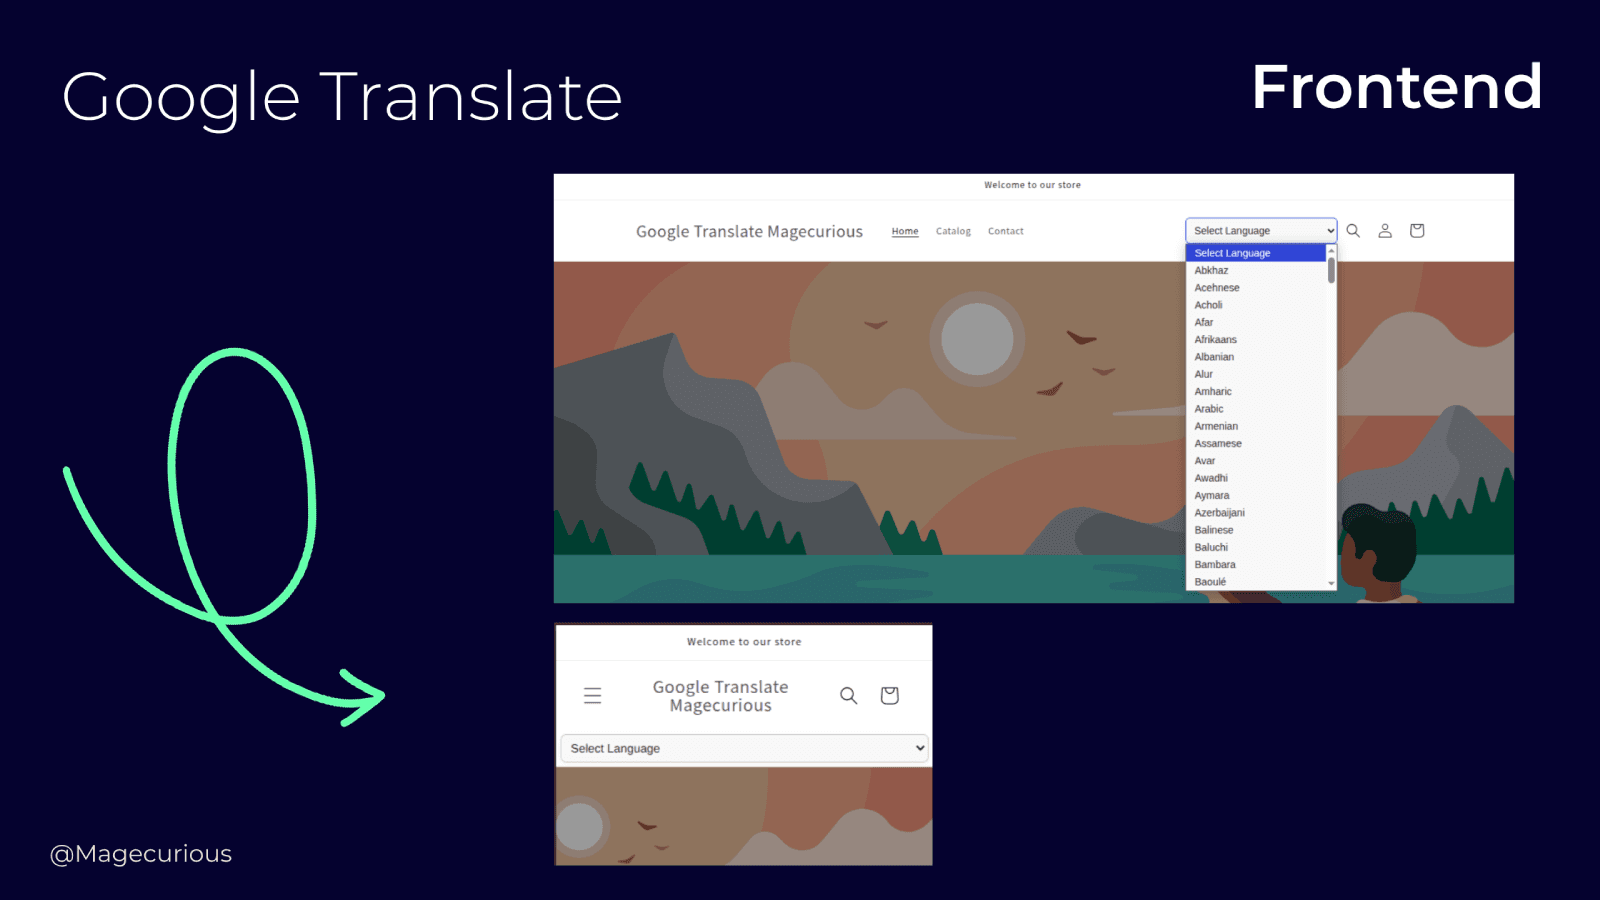Open the cart bag icon in mobile header
The width and height of the screenshot is (1600, 900).
889,695
